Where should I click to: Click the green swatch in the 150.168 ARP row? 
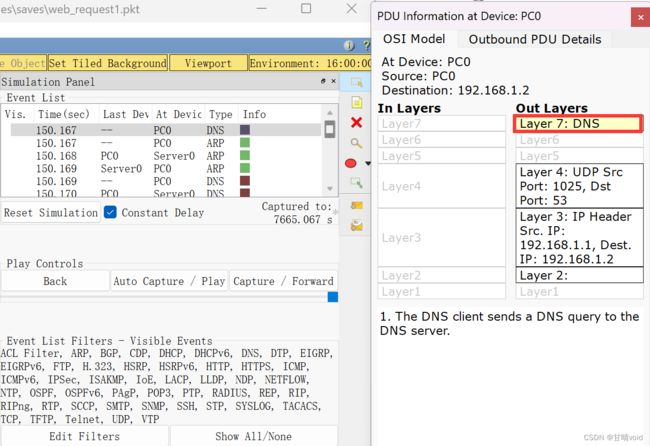(x=245, y=155)
